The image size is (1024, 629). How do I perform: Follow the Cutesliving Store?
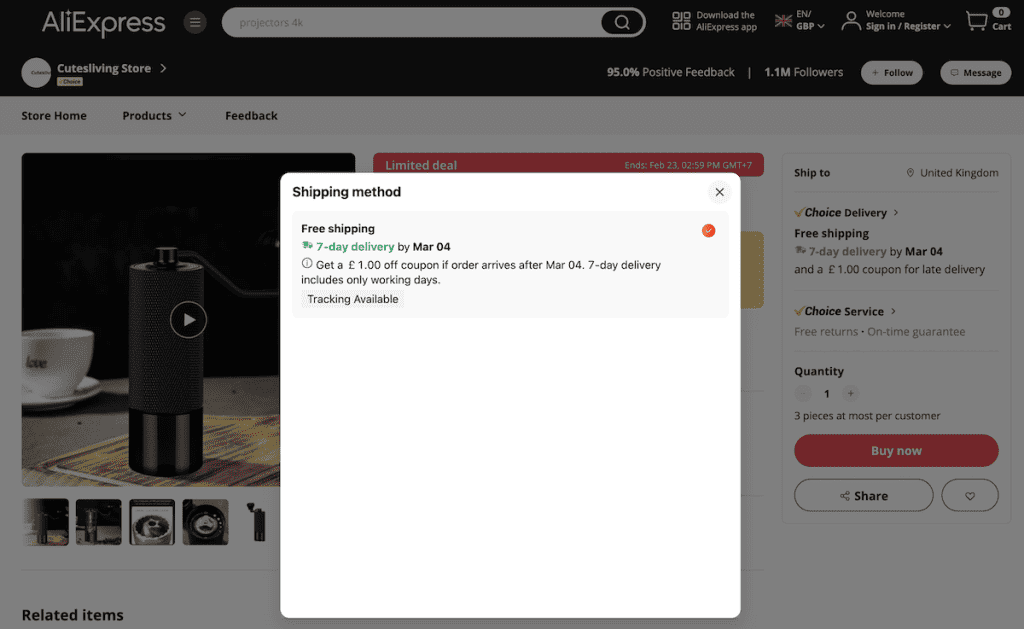click(x=891, y=72)
